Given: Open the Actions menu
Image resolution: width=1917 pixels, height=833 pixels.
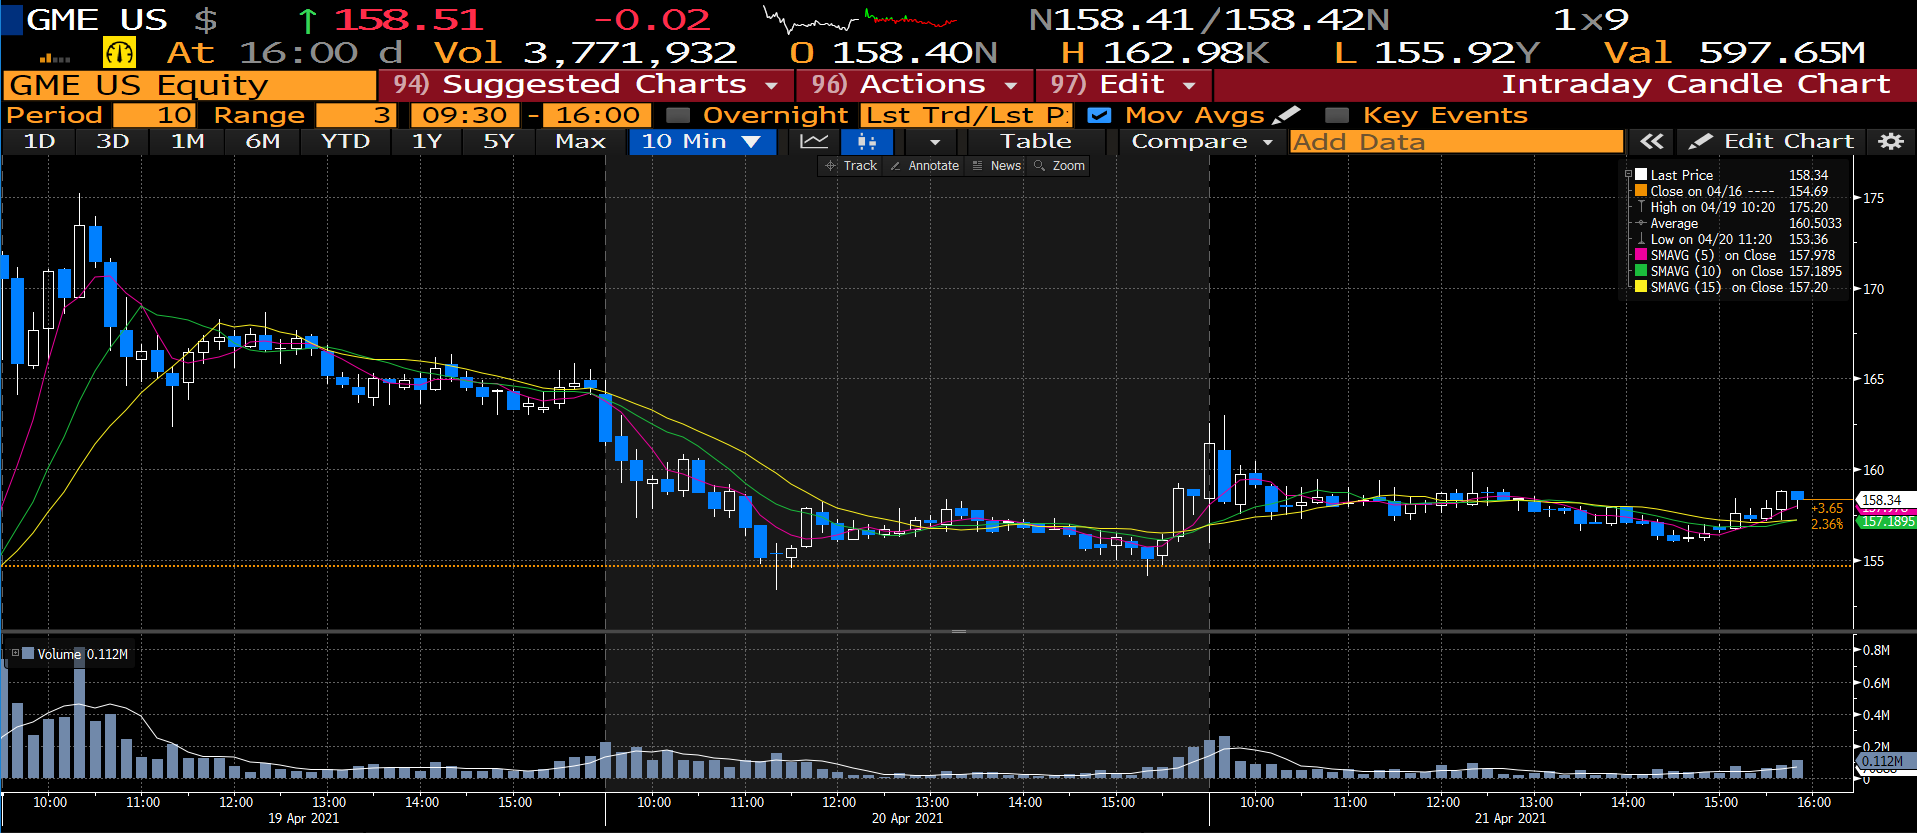Looking at the screenshot, I should (x=915, y=84).
